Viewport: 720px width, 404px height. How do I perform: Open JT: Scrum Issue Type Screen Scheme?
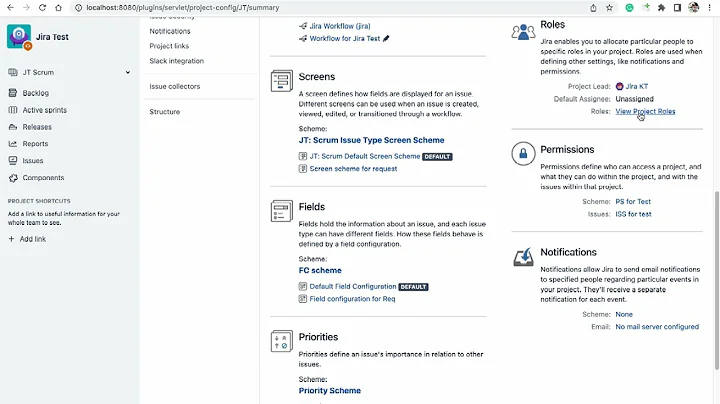(371, 140)
